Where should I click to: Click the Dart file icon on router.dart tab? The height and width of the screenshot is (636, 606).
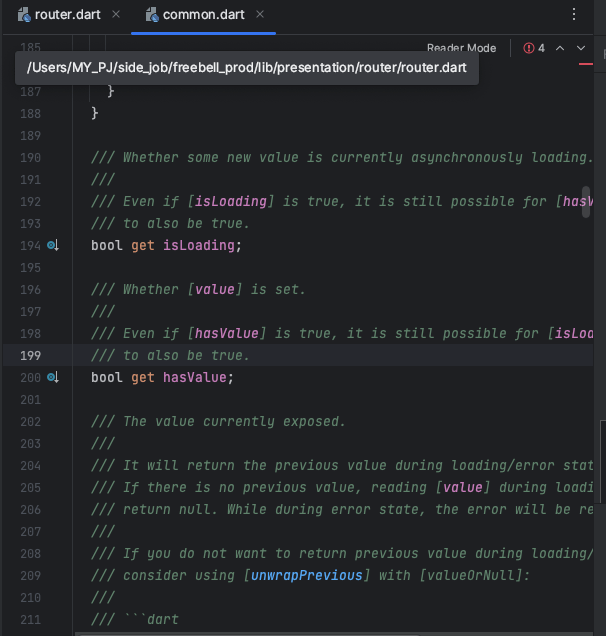(24, 15)
